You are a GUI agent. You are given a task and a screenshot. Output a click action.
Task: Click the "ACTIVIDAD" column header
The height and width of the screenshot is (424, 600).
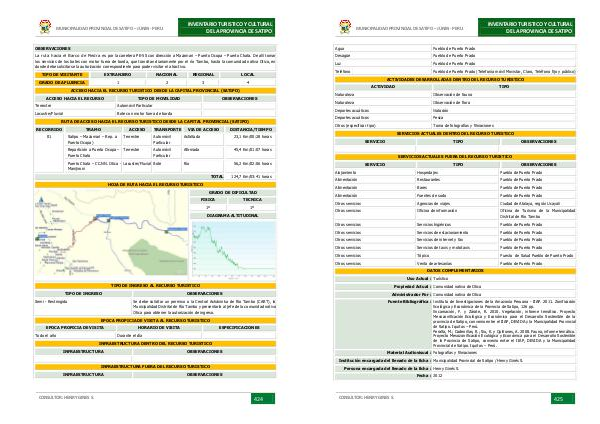383,87
